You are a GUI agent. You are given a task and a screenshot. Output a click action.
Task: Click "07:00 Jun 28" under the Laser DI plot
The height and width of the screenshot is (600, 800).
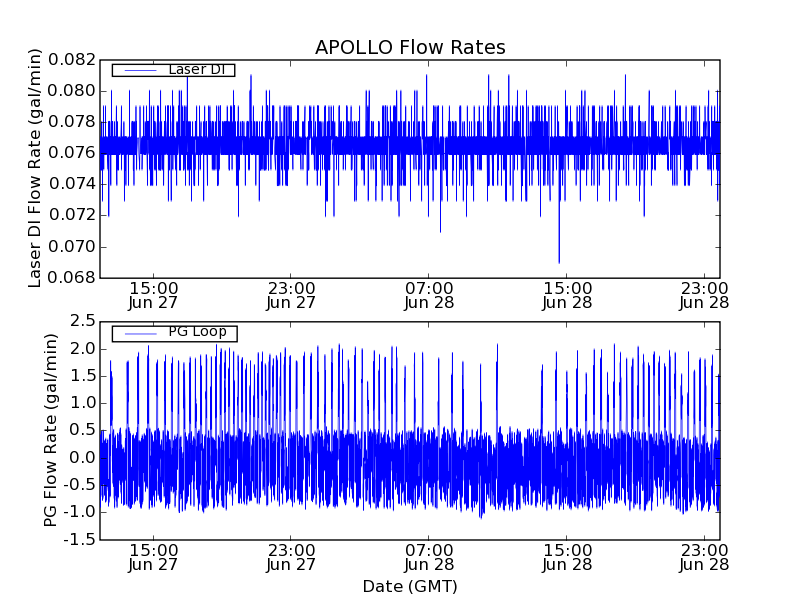(429, 295)
